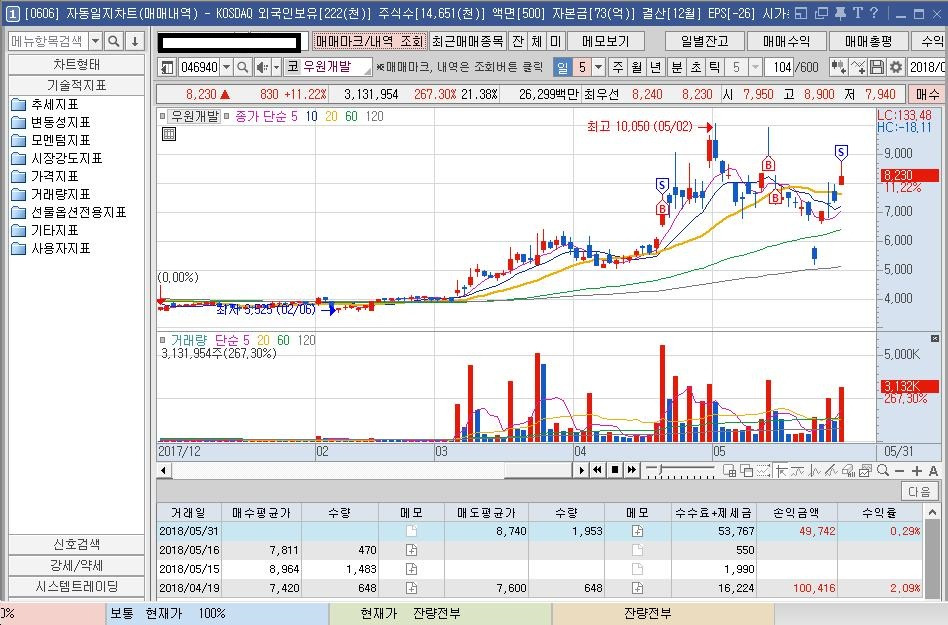The width and height of the screenshot is (948, 625).
Task: Click the A text icon in chart toolbar
Action: (933, 471)
